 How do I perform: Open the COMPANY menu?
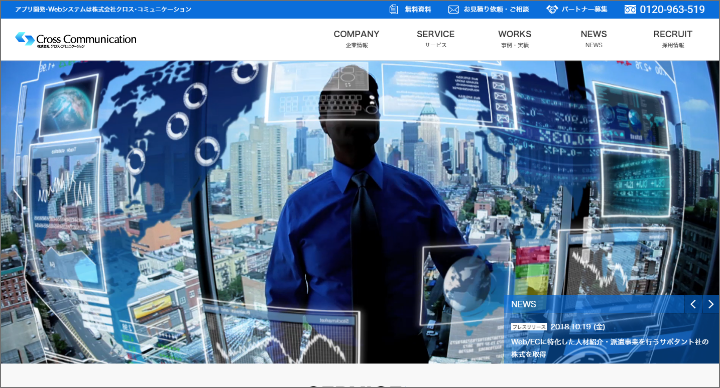pyautogui.click(x=356, y=39)
